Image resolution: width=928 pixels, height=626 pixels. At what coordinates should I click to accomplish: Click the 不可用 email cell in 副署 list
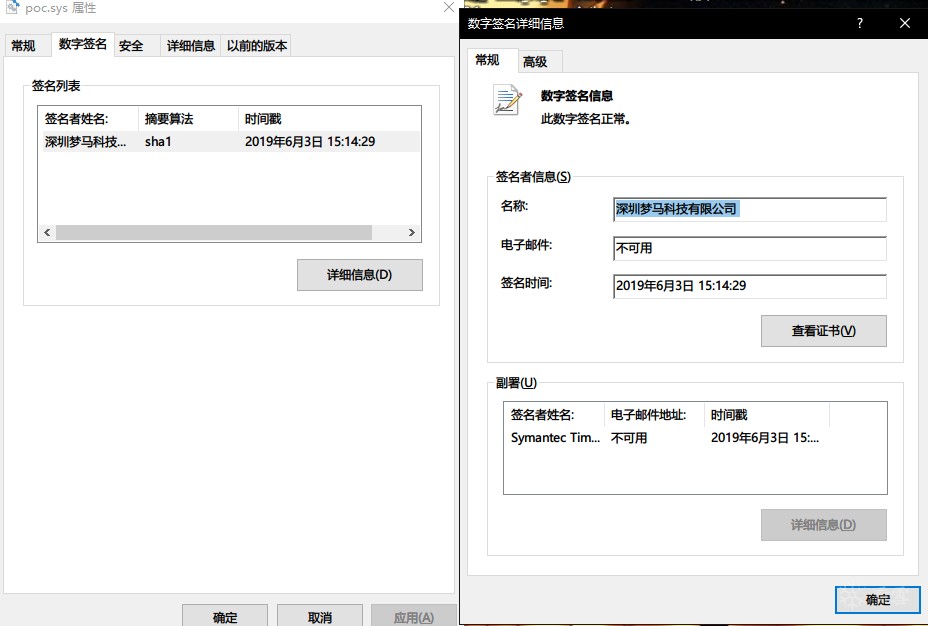[629, 438]
